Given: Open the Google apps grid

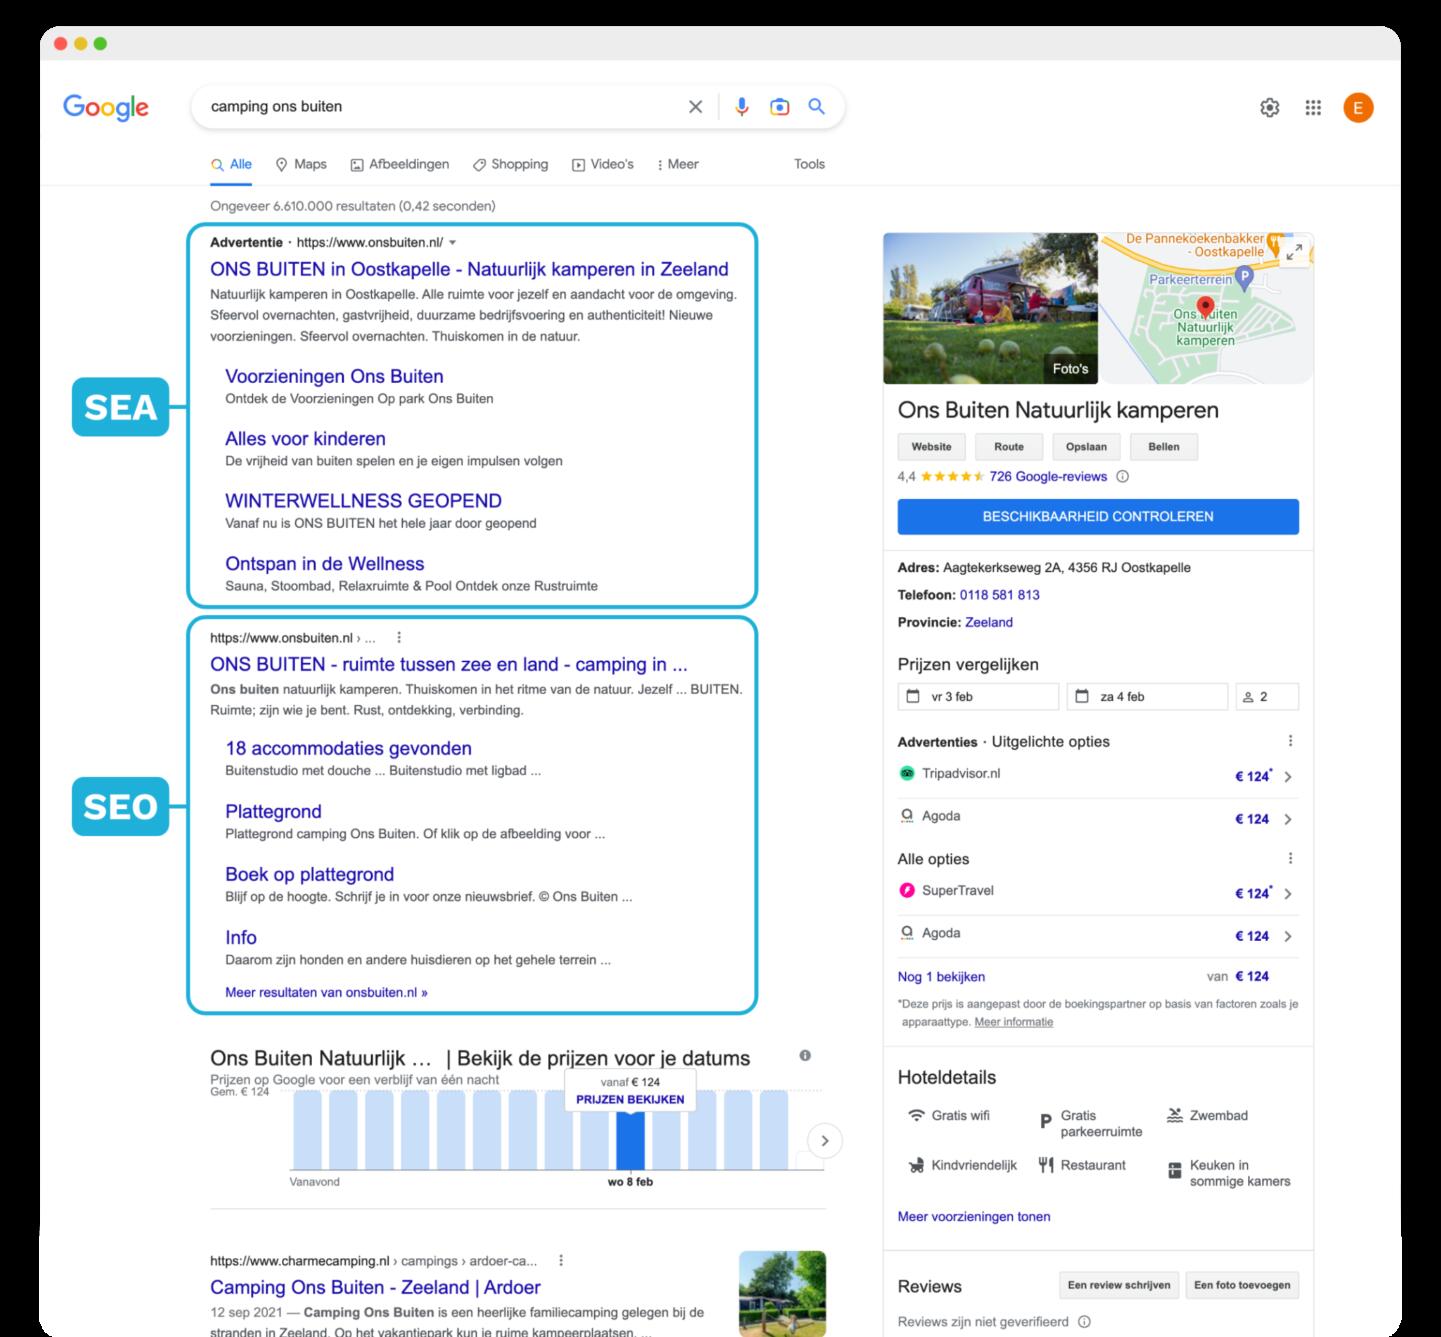Looking at the screenshot, I should [x=1313, y=108].
